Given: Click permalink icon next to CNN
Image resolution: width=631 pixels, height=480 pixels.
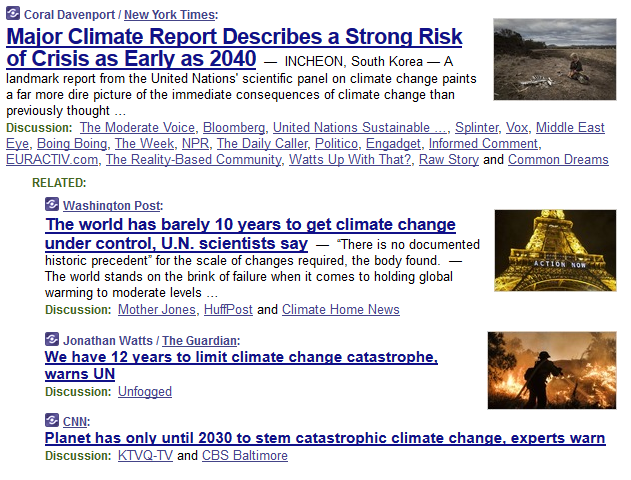Looking at the screenshot, I should pyautogui.click(x=52, y=421).
